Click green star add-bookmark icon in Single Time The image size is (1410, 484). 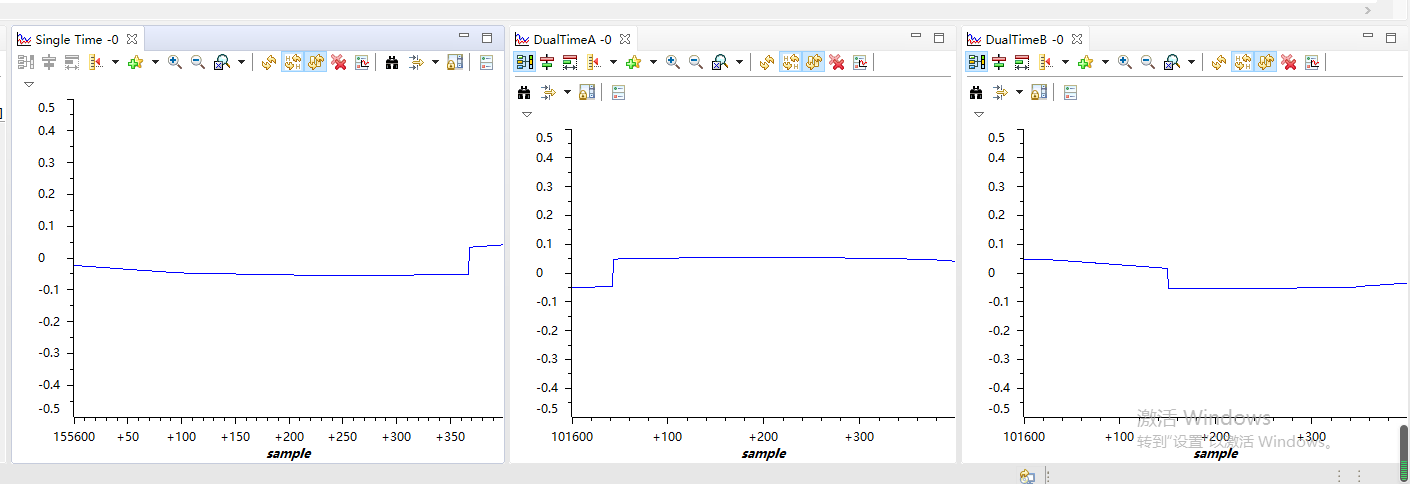coord(136,62)
